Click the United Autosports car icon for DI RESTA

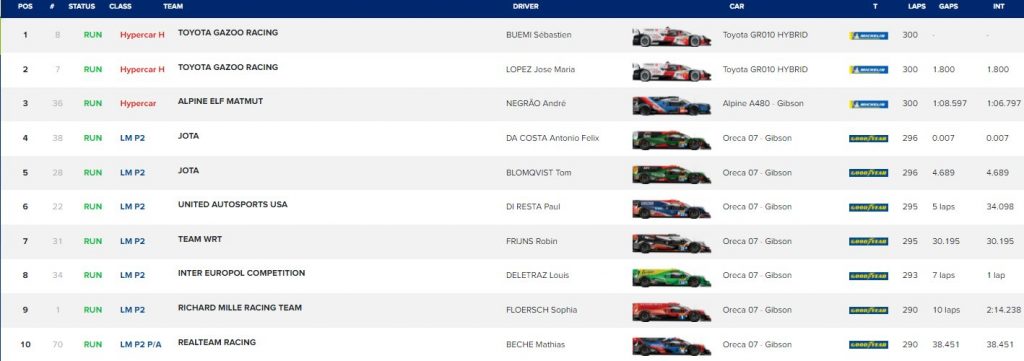pos(671,209)
